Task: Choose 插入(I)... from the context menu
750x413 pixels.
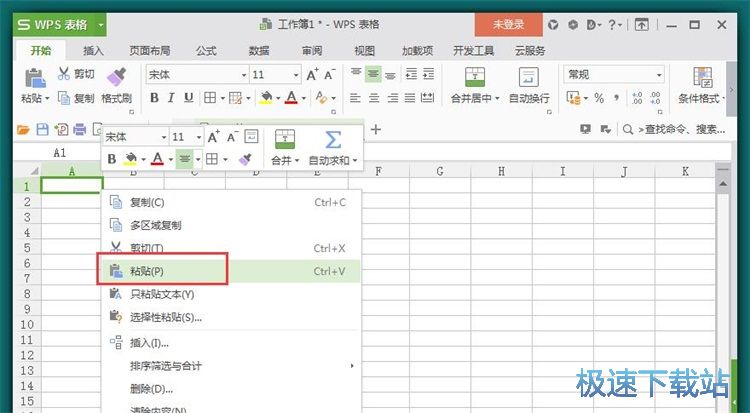Action: [x=232, y=343]
